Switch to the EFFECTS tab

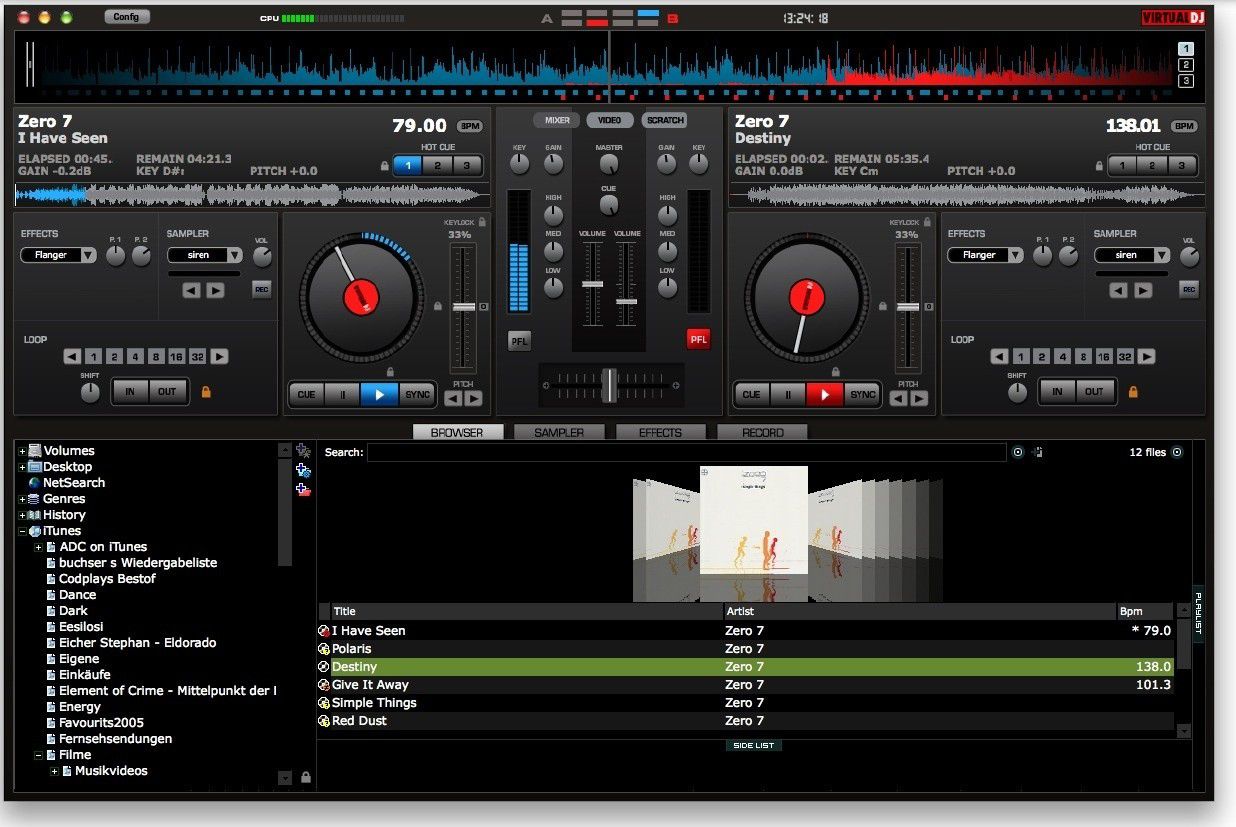[660, 433]
